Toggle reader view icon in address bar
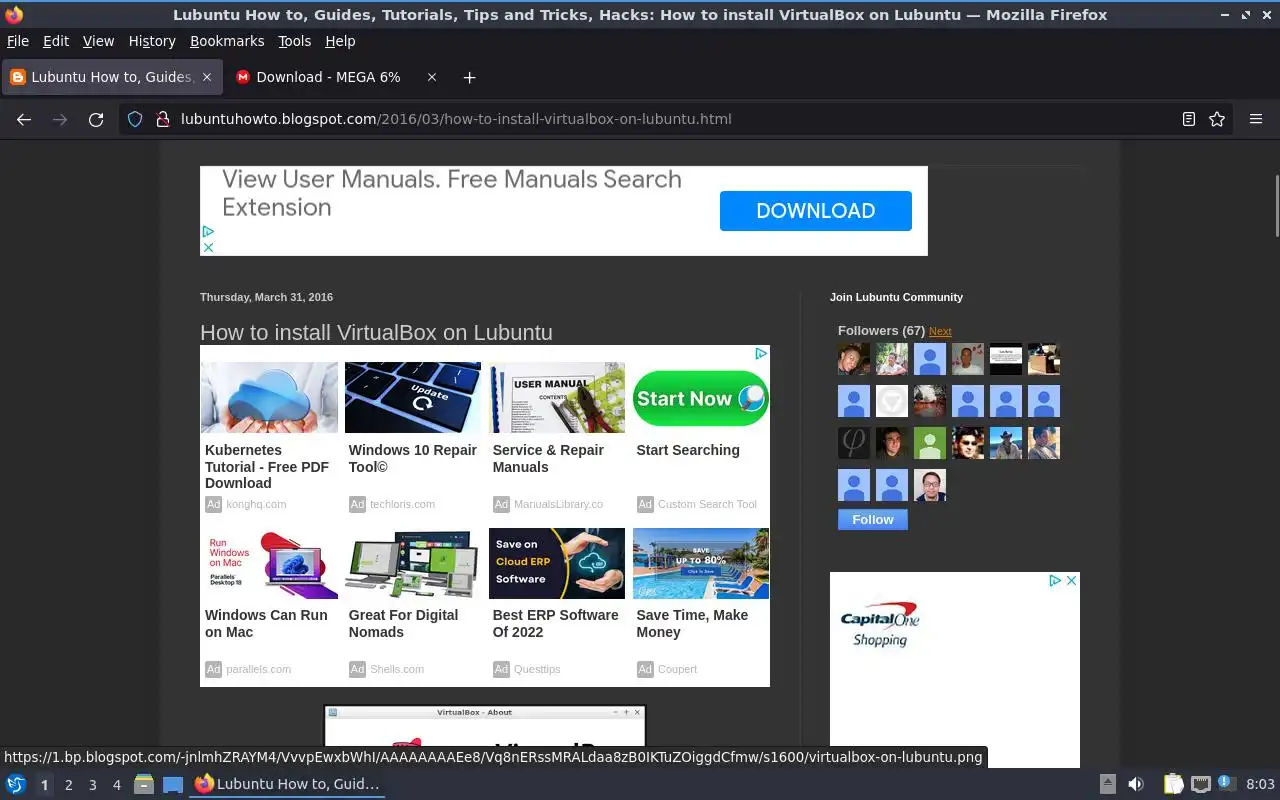Screen dimensions: 1280x800 (x=1189, y=119)
